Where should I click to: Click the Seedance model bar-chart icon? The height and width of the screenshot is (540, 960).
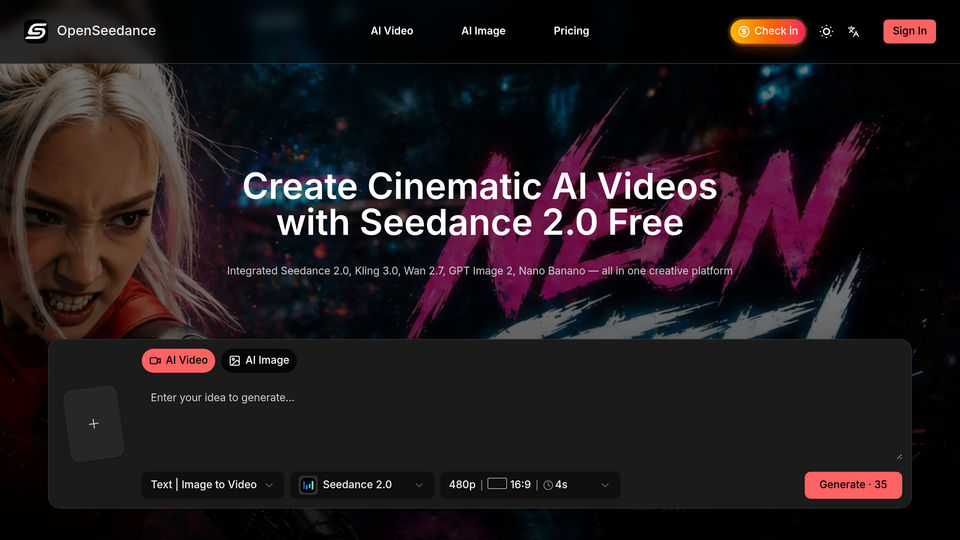[x=308, y=485]
